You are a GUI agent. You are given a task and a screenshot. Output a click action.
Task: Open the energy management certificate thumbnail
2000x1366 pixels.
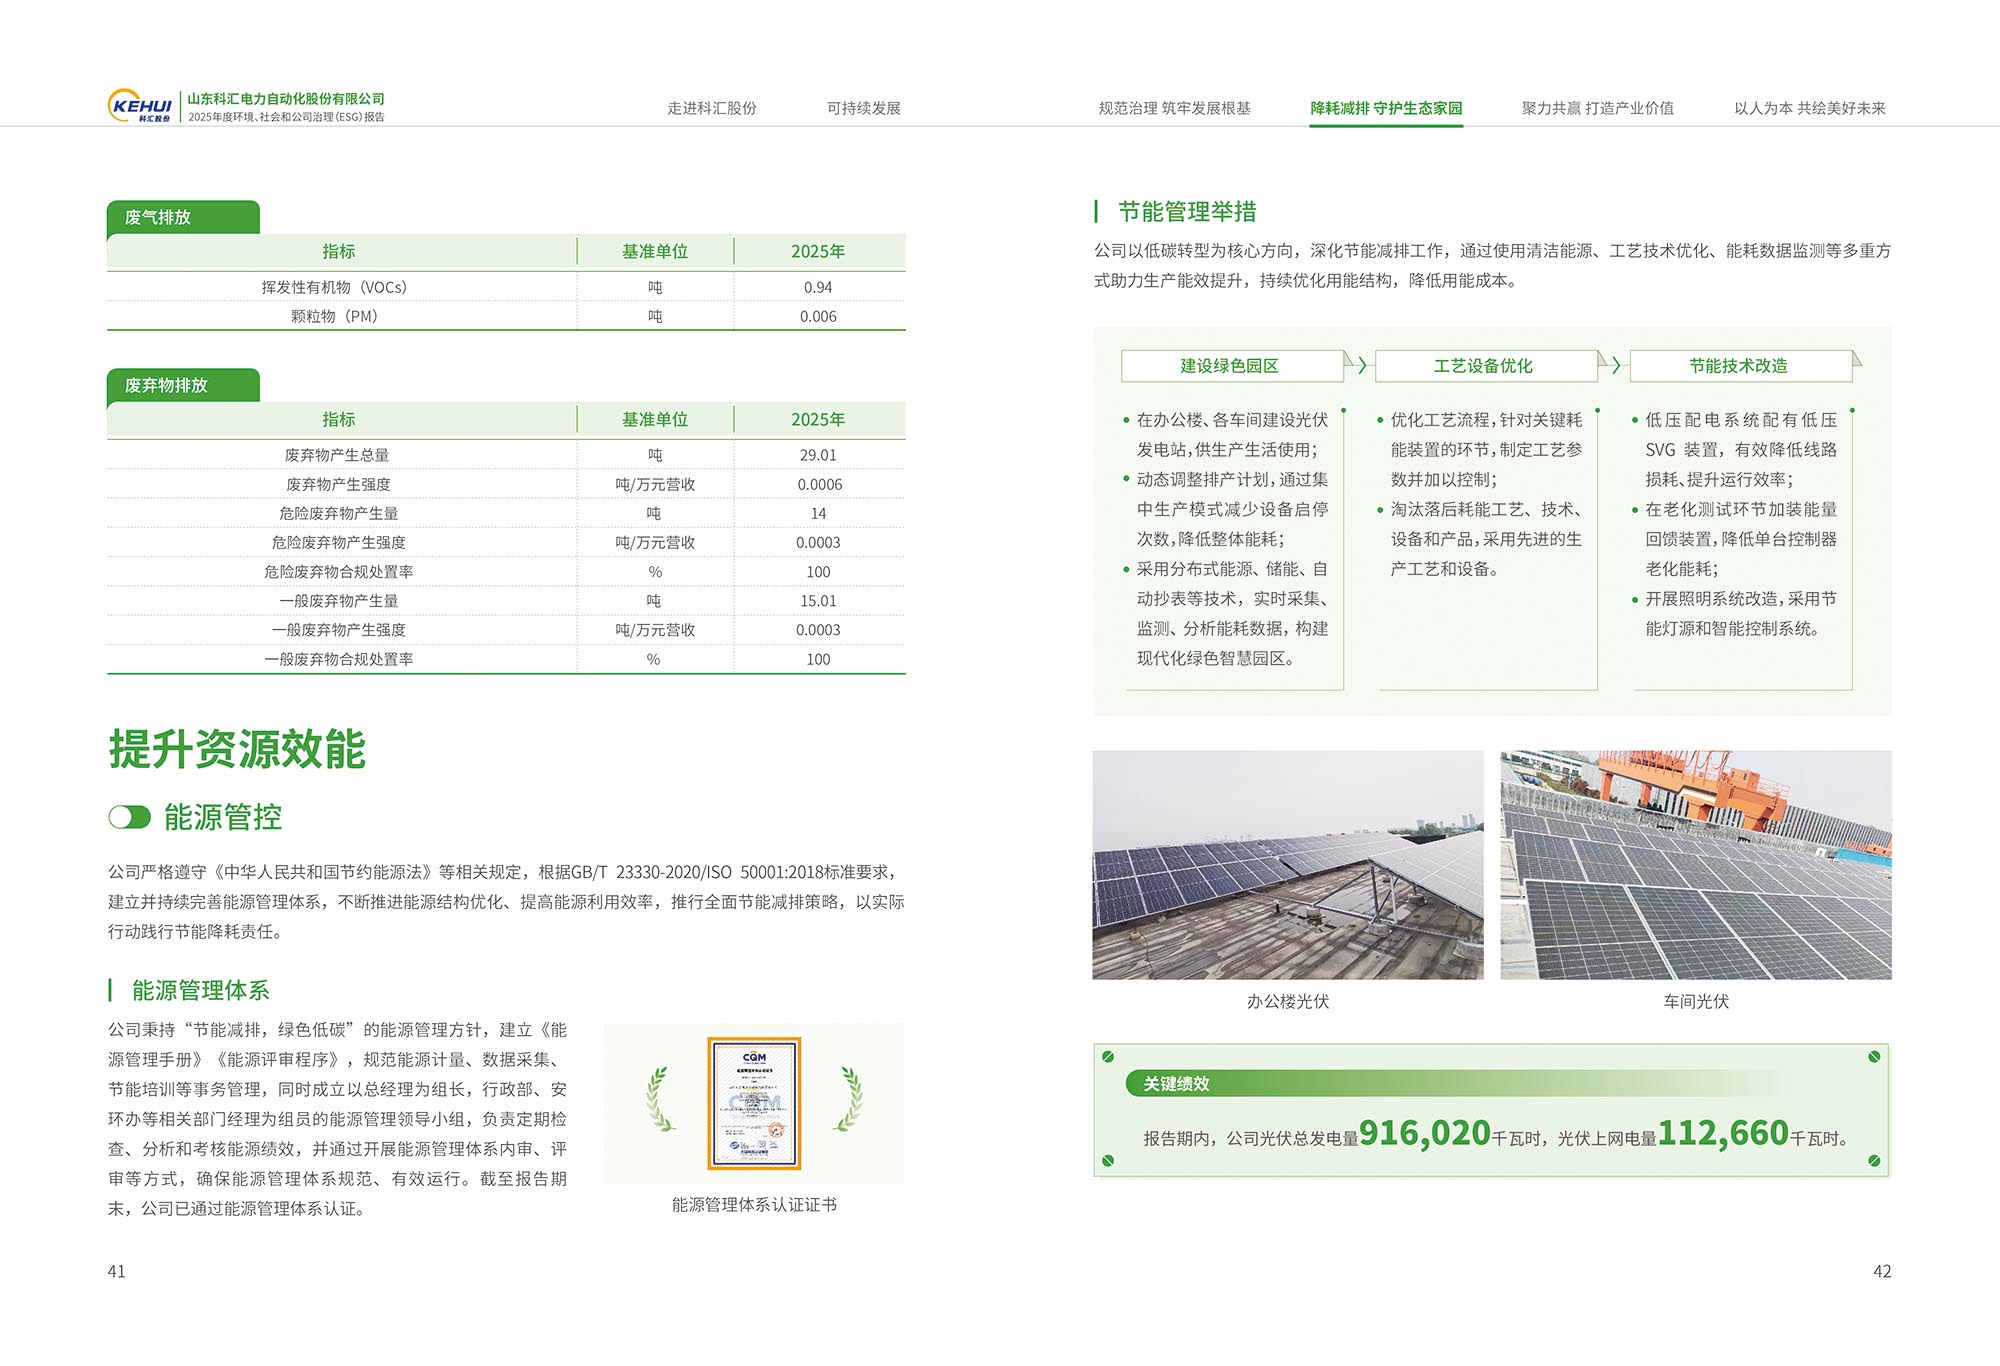tap(754, 1103)
